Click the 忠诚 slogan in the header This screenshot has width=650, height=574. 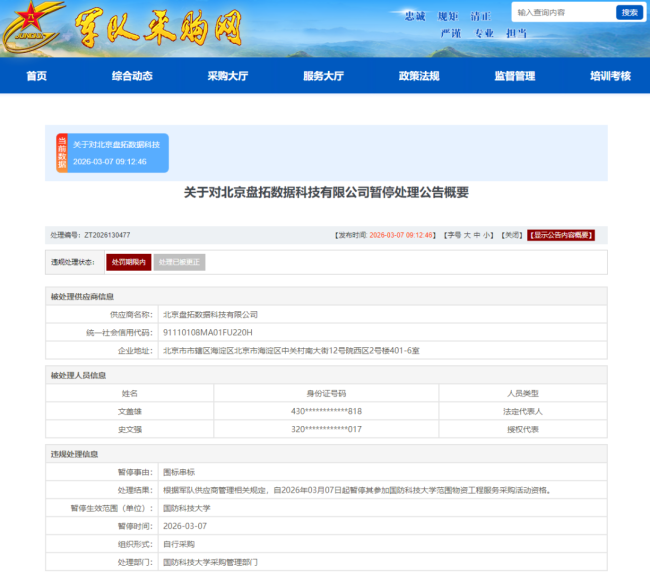tap(415, 16)
